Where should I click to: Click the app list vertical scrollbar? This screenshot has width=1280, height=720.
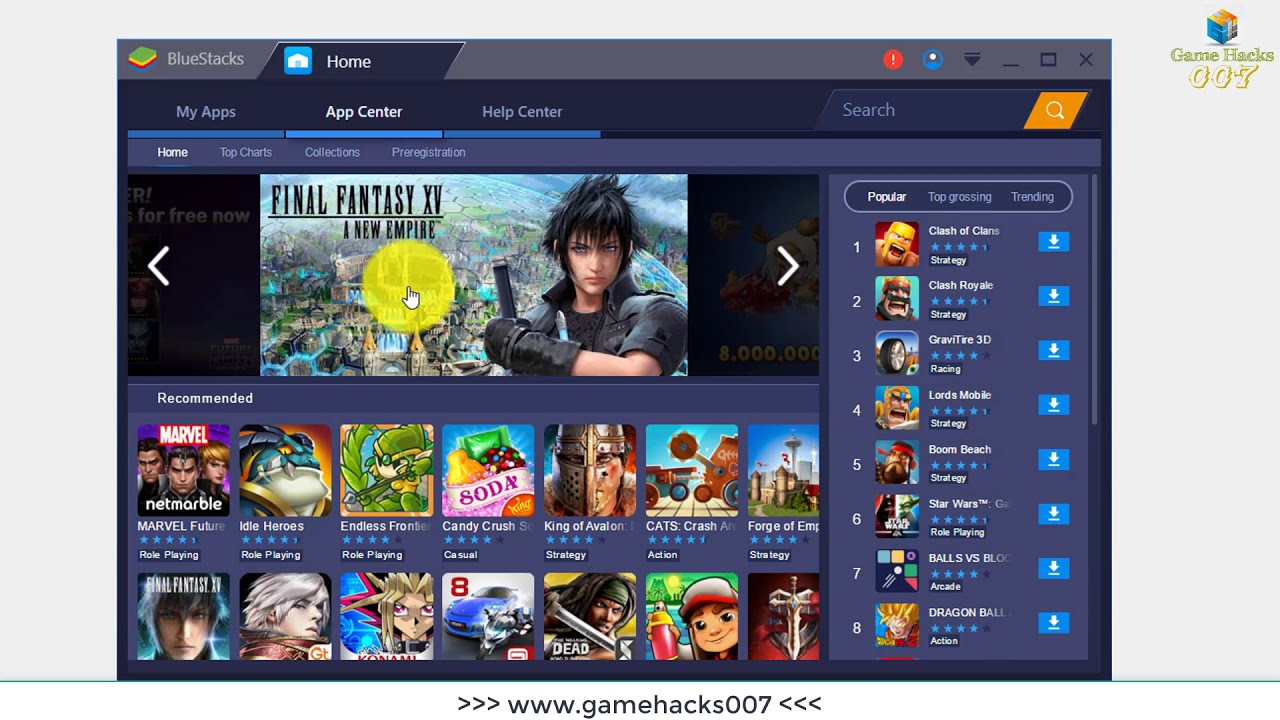[x=1095, y=300]
